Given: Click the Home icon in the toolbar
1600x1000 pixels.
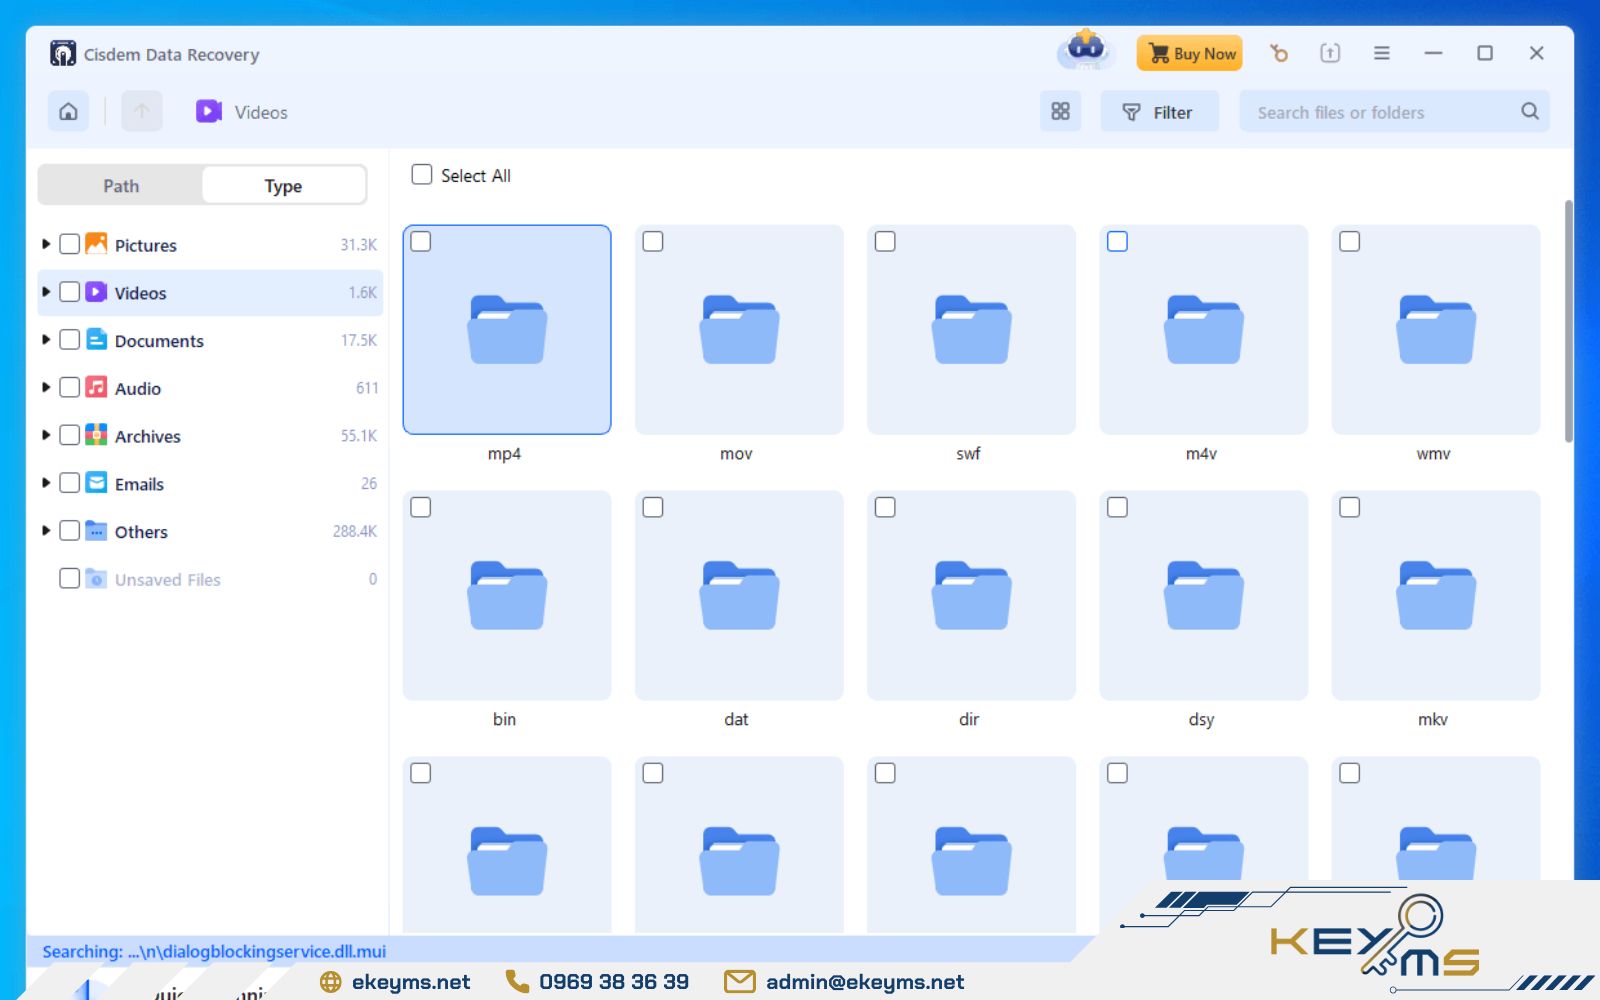Looking at the screenshot, I should tap(67, 111).
